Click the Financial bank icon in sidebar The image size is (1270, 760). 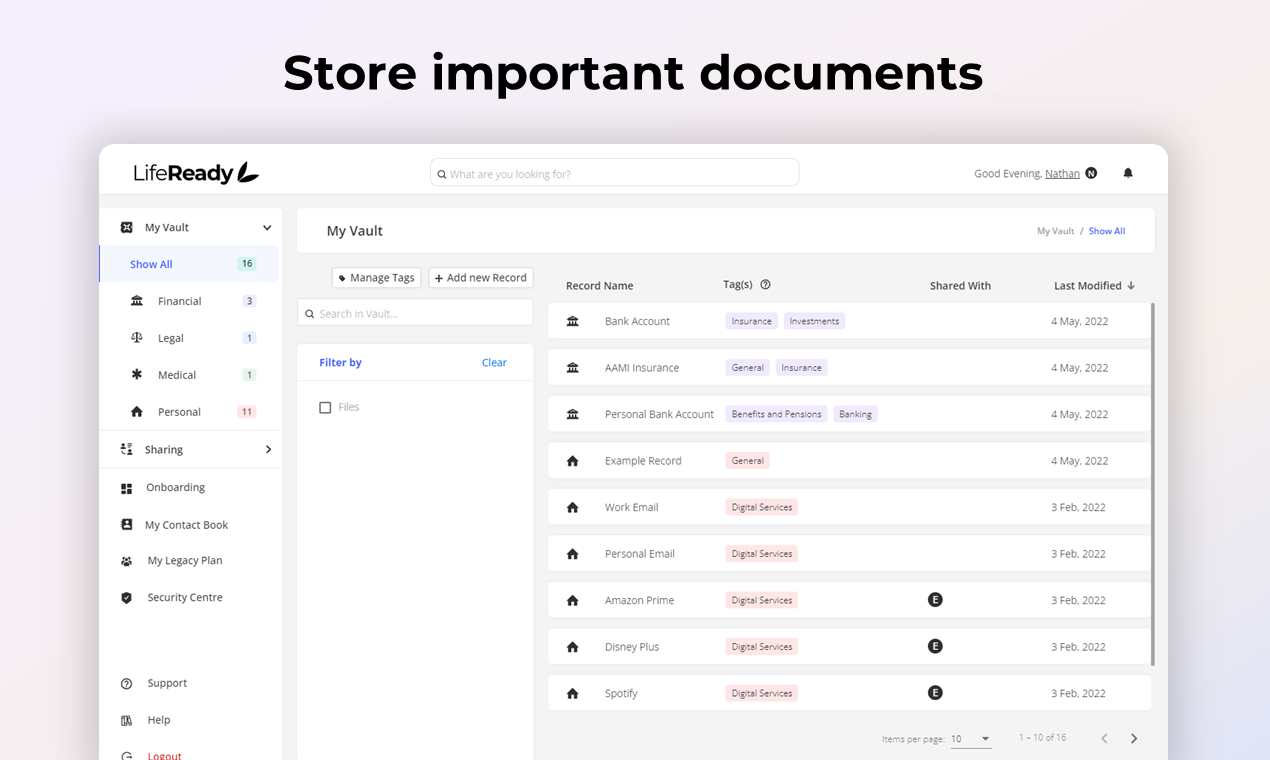click(x=137, y=301)
